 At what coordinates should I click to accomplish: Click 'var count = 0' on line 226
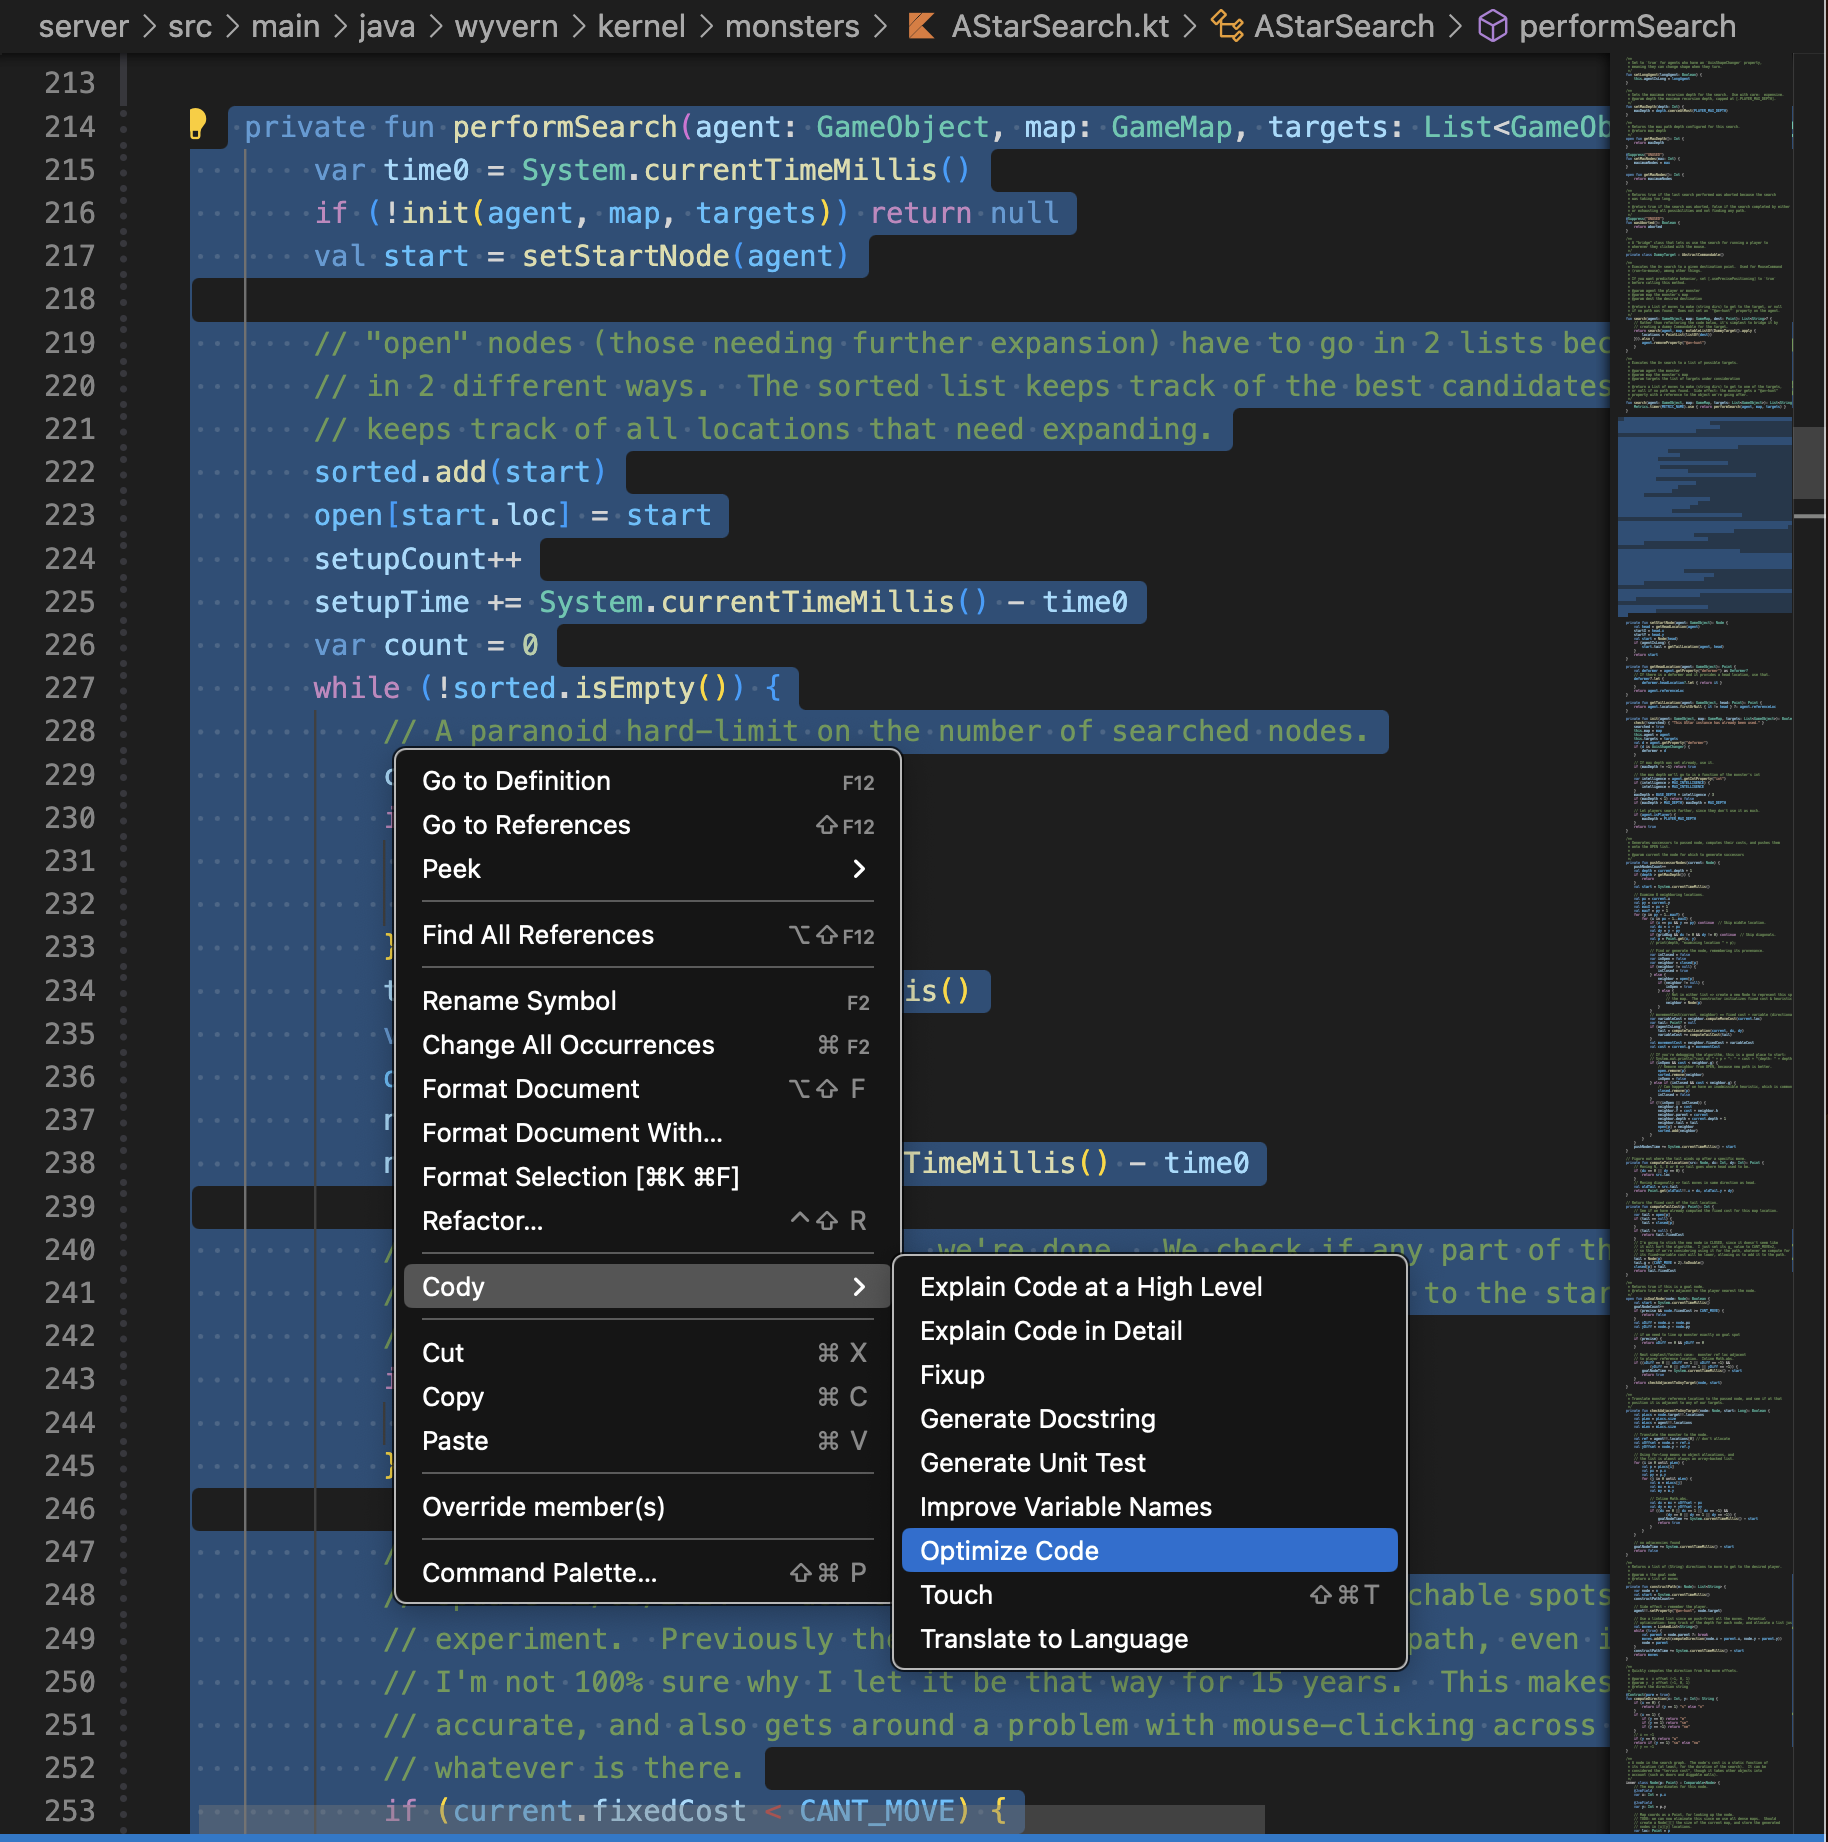tap(426, 645)
